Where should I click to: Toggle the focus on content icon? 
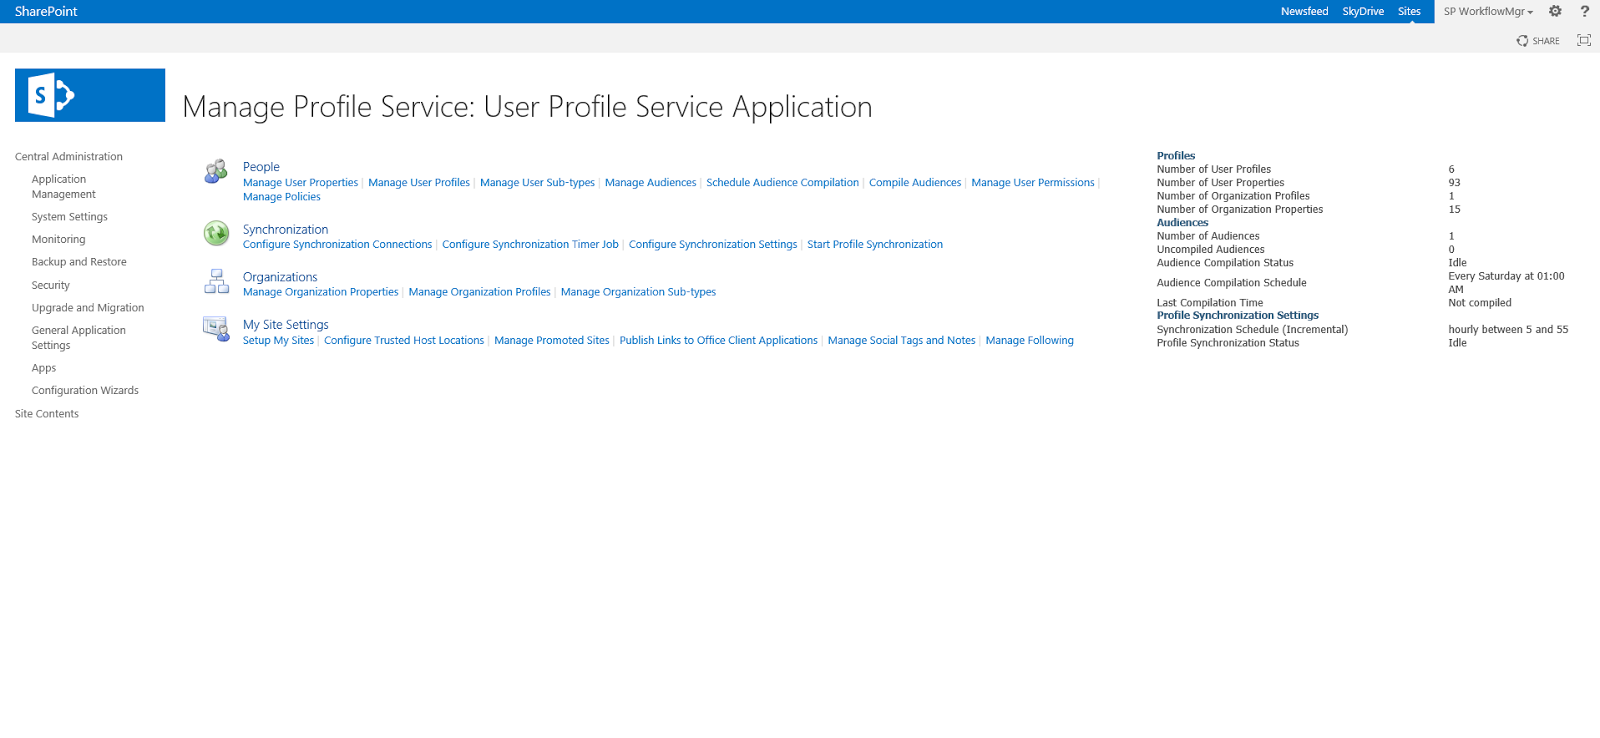(1584, 40)
